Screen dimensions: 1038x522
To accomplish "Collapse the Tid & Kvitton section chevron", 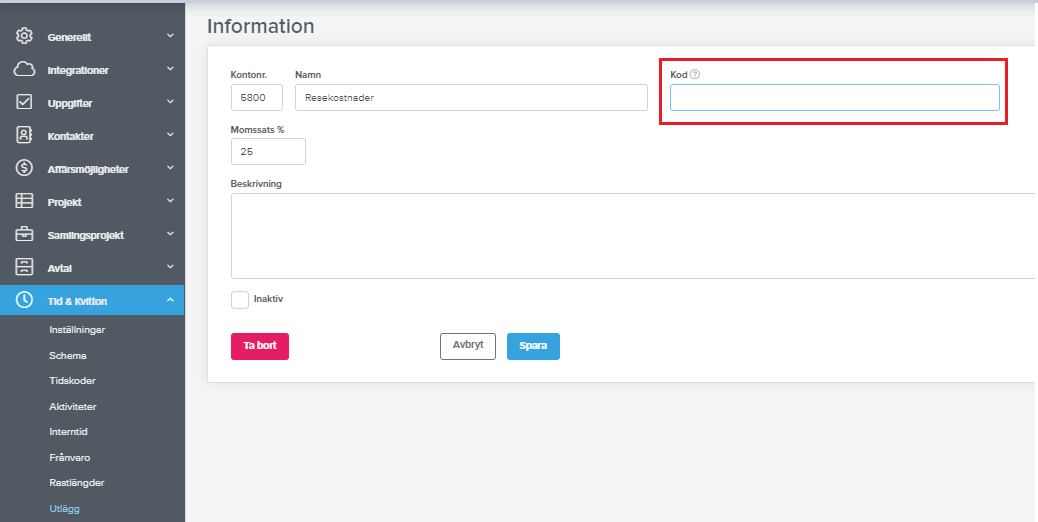I will click(x=170, y=300).
